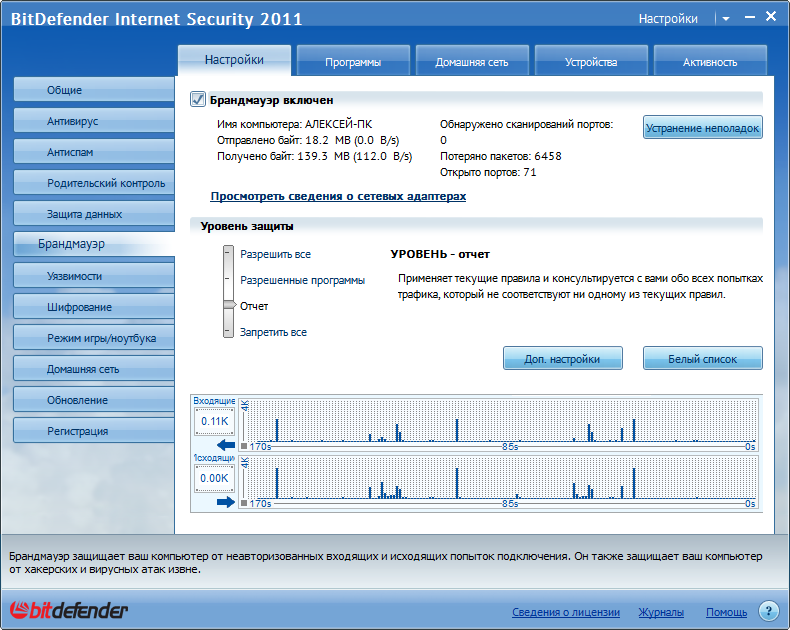Open the Антивирус section
The image size is (790, 630).
[94, 121]
